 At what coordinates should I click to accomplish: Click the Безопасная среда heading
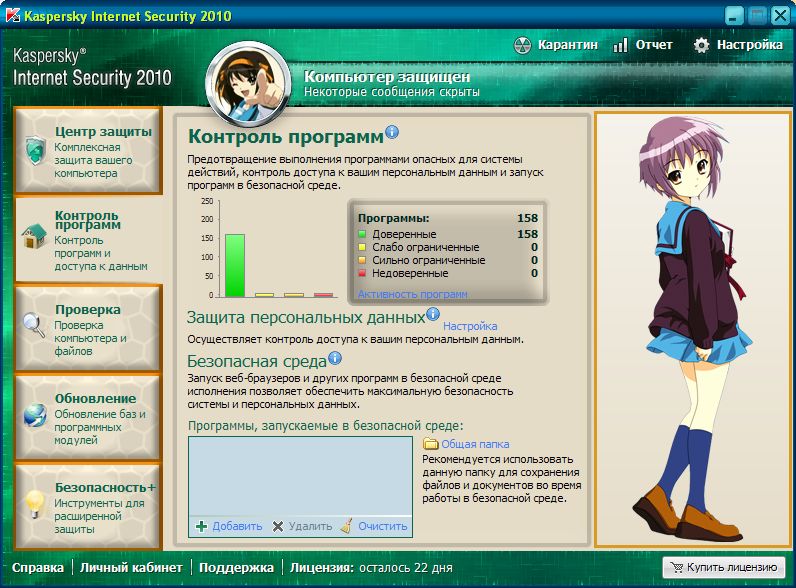(x=257, y=361)
